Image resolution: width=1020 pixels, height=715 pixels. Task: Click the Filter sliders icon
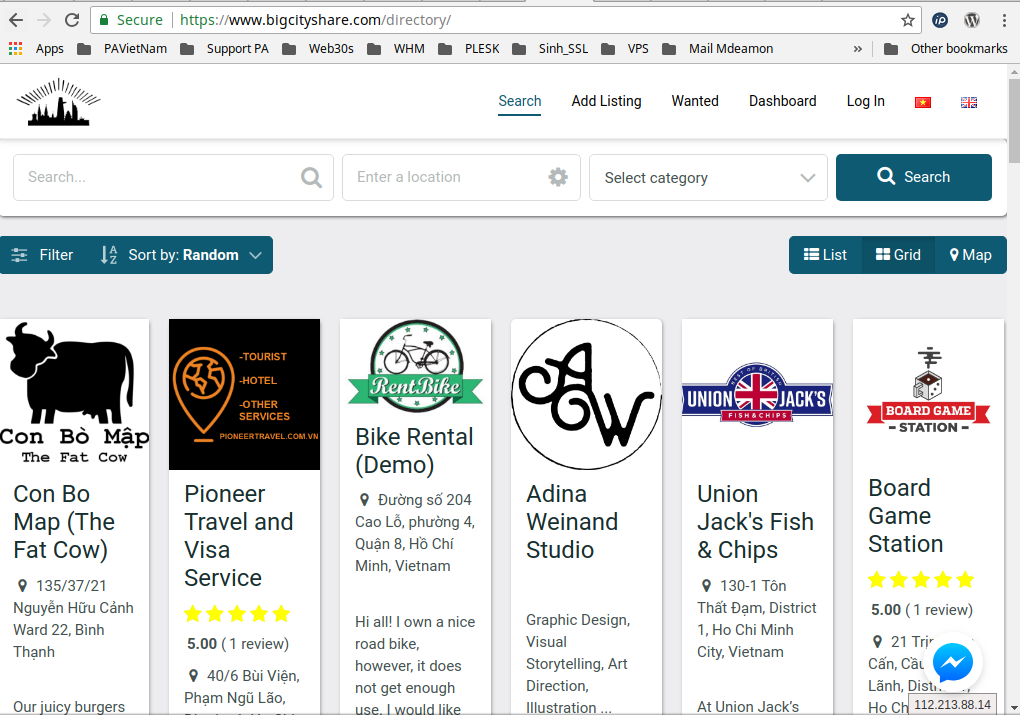point(20,255)
